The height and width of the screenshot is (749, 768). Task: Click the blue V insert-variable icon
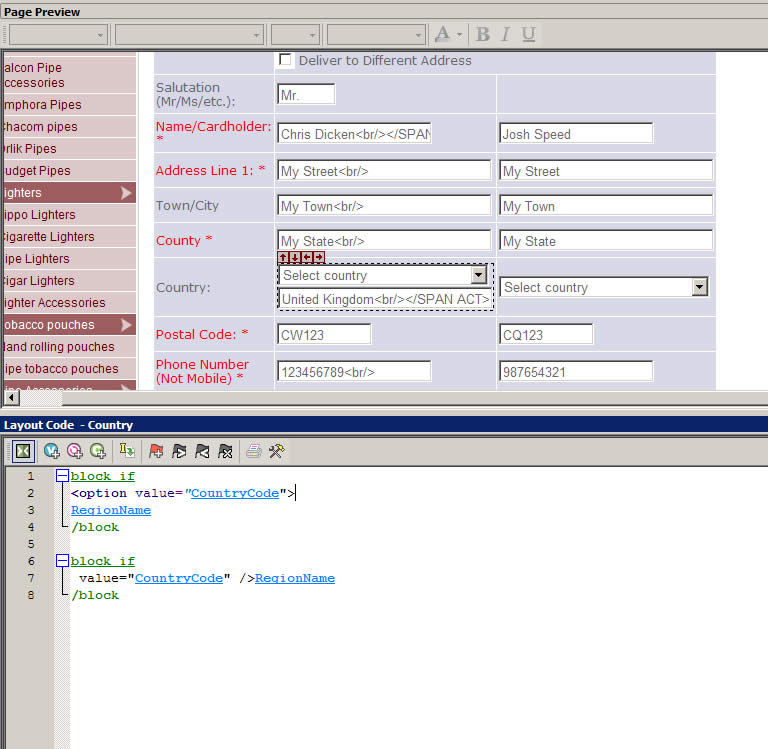(52, 451)
